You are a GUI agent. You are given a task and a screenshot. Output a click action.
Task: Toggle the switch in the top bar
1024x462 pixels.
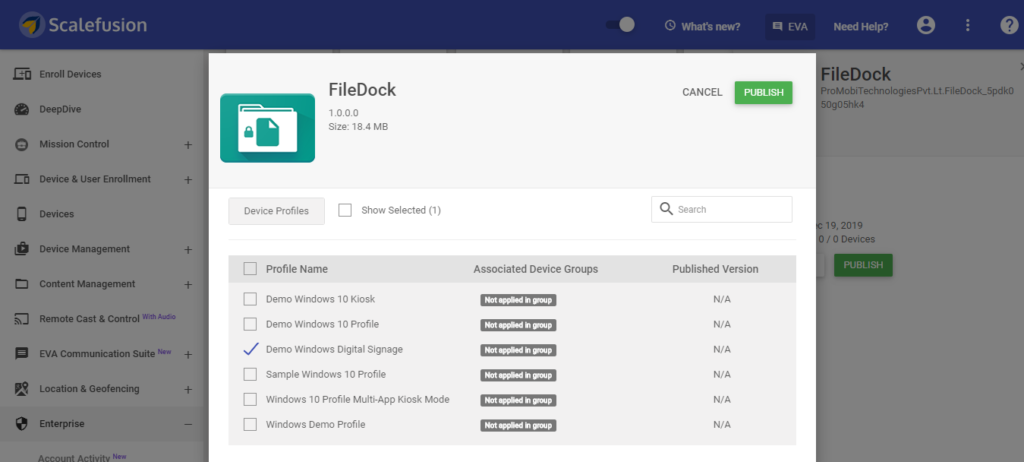tap(620, 25)
